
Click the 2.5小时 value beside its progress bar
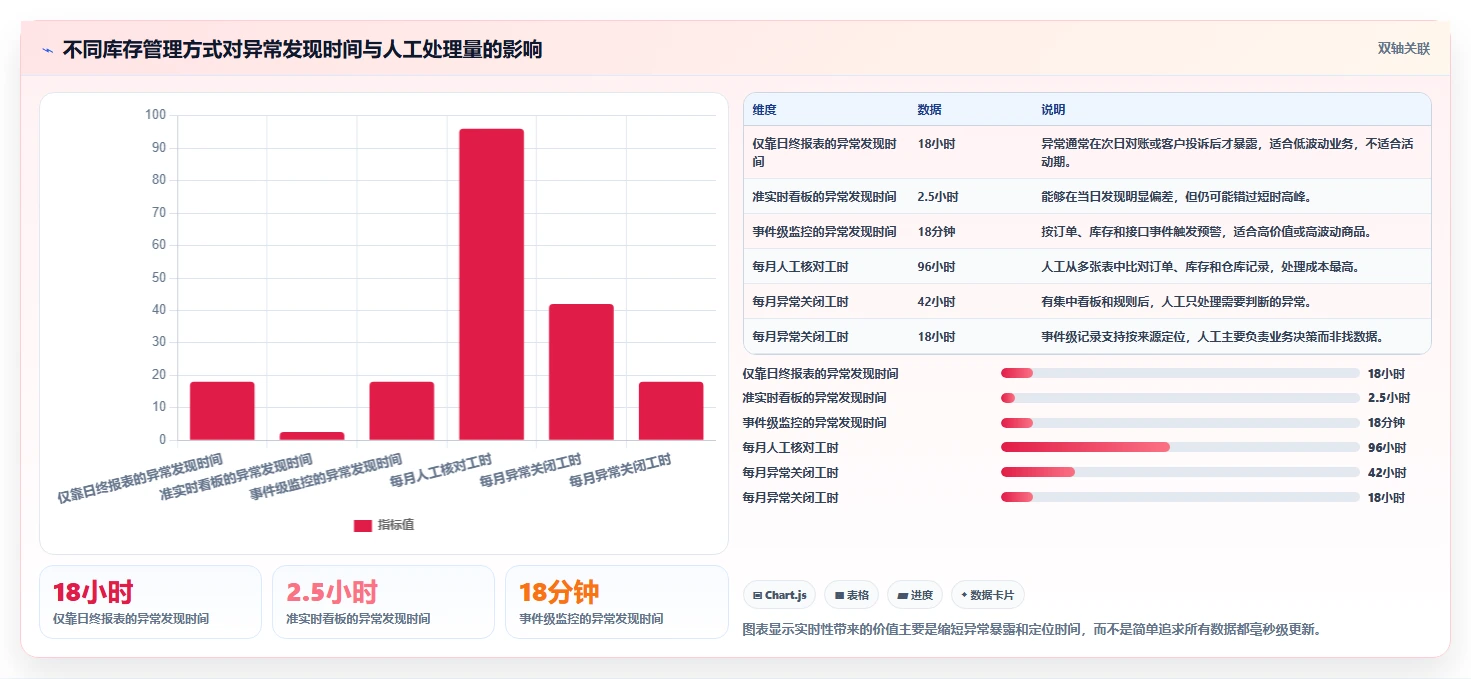point(1389,398)
